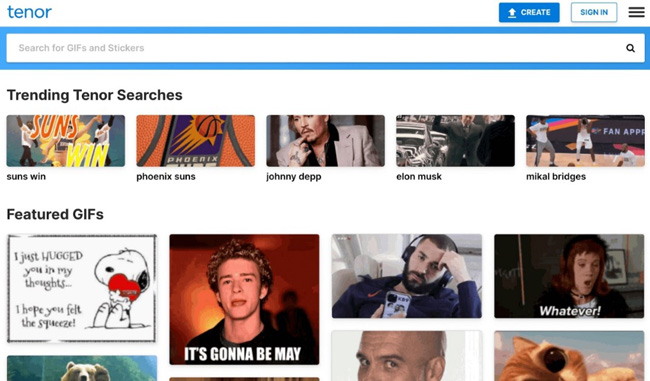Click the "elon musk" text label
This screenshot has width=650, height=381.
click(419, 177)
